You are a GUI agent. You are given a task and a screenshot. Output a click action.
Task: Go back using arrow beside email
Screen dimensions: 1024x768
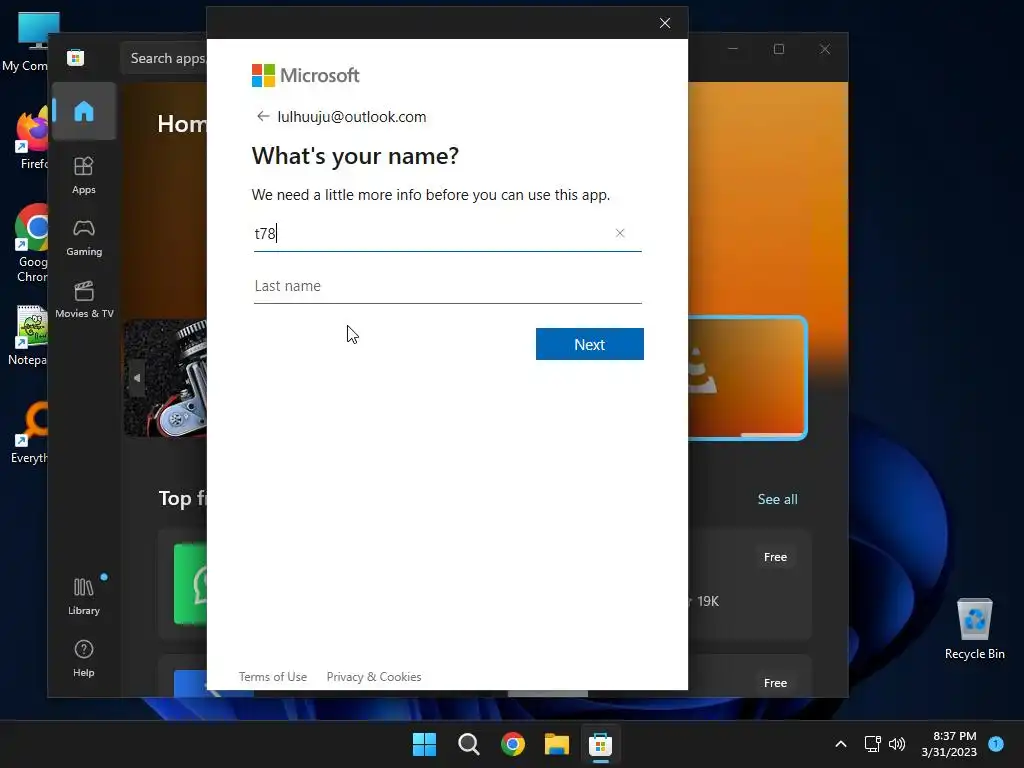tap(263, 116)
